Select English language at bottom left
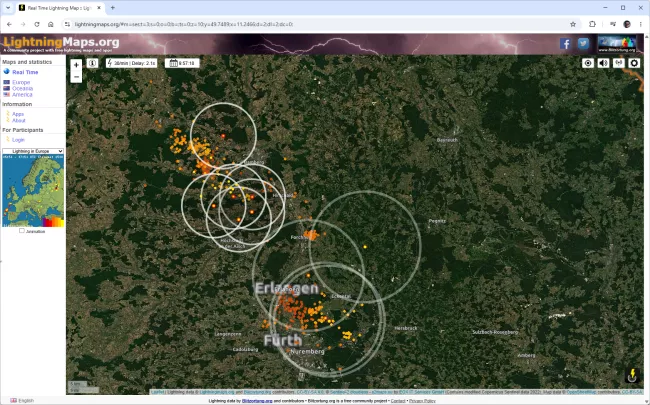 click(22, 400)
